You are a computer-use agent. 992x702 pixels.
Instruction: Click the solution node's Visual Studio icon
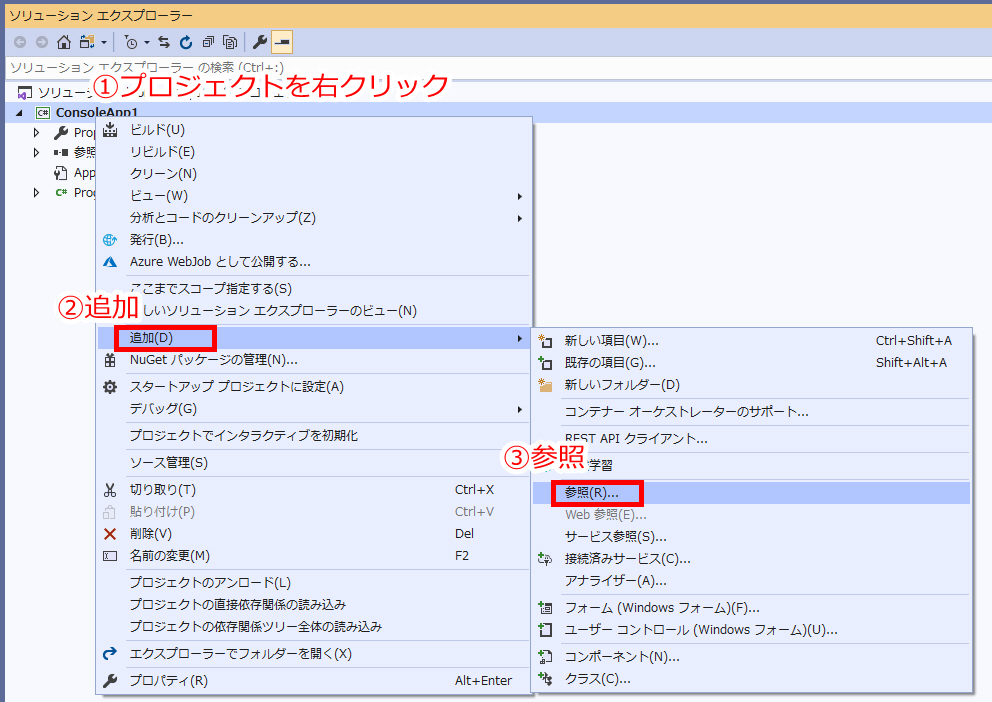24,93
